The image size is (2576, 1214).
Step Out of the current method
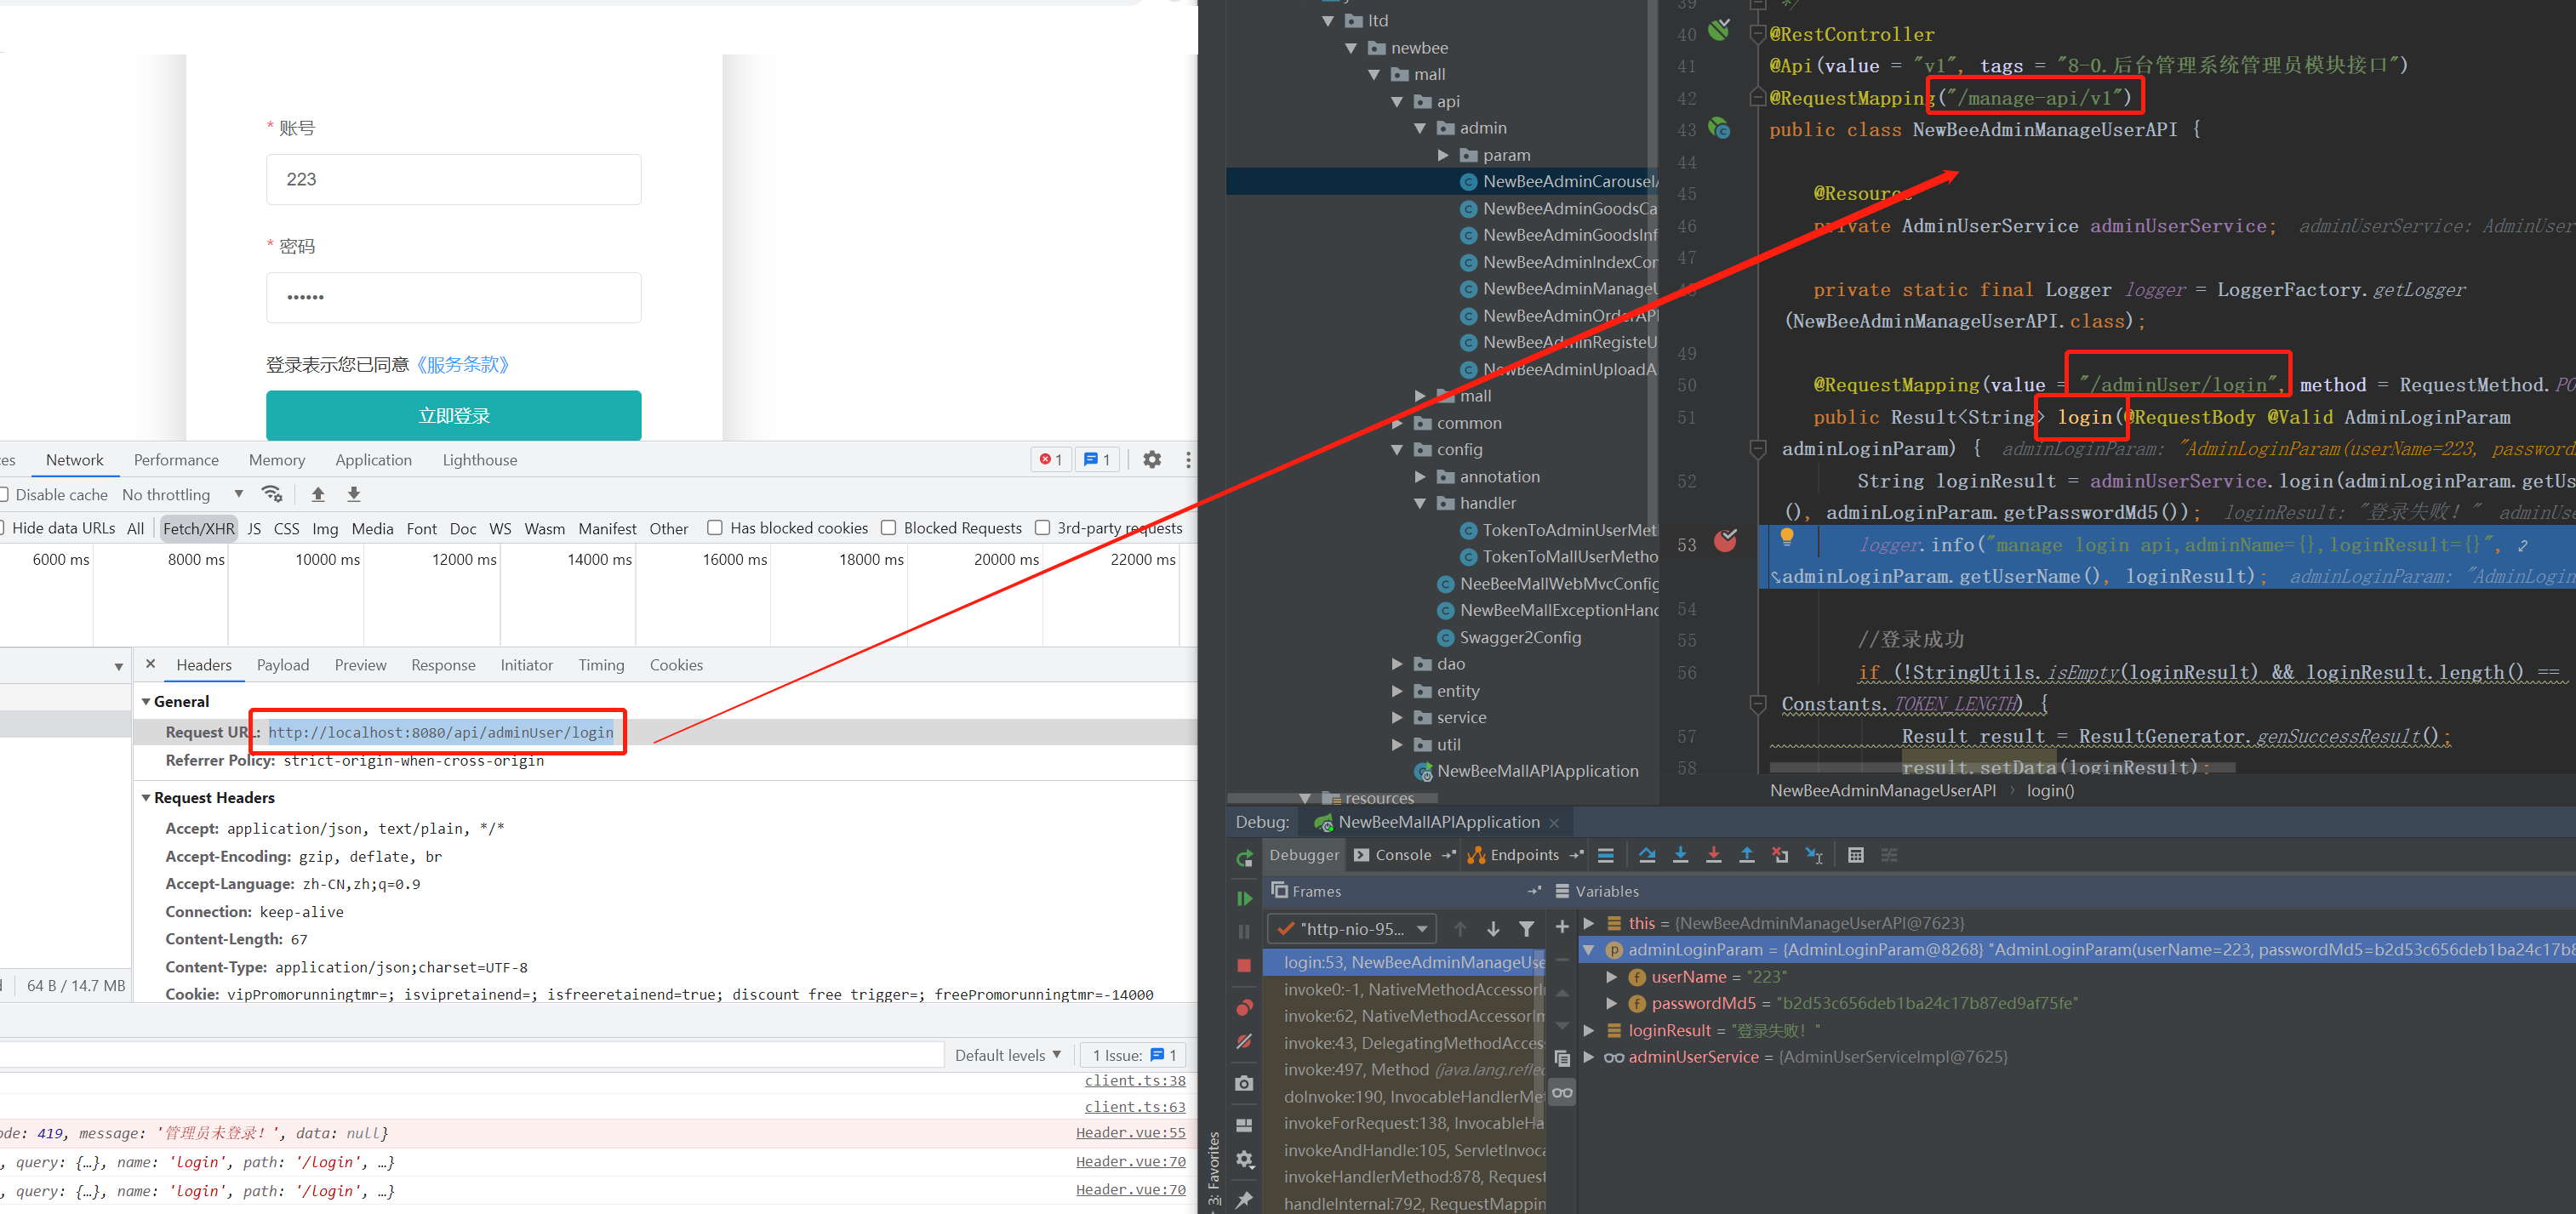coord(1747,857)
